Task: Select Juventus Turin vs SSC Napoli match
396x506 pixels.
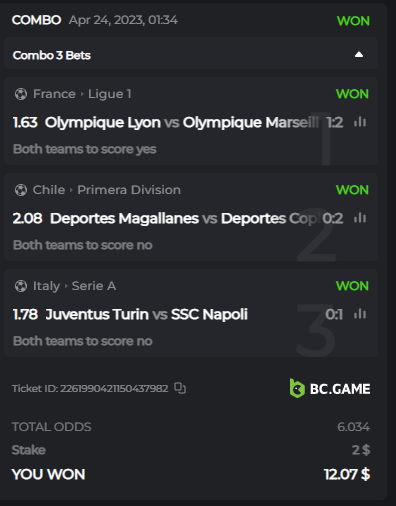Action: 147,314
